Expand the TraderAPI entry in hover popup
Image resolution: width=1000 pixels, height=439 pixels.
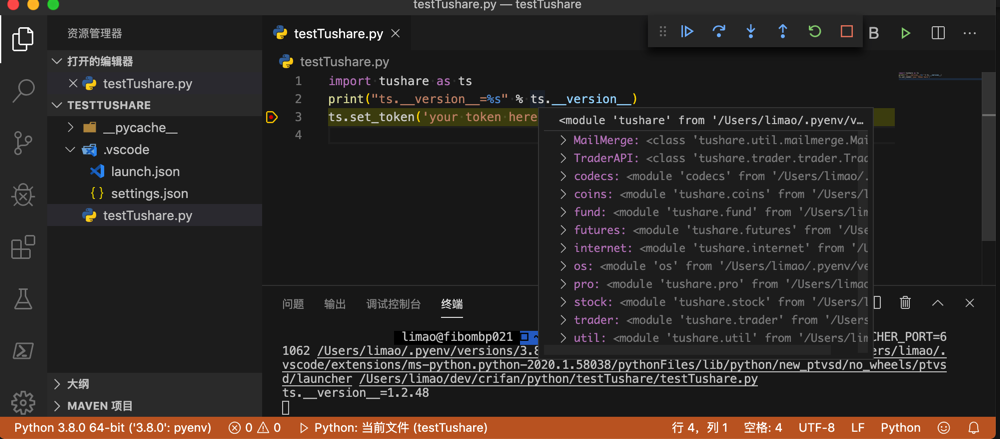click(x=564, y=158)
